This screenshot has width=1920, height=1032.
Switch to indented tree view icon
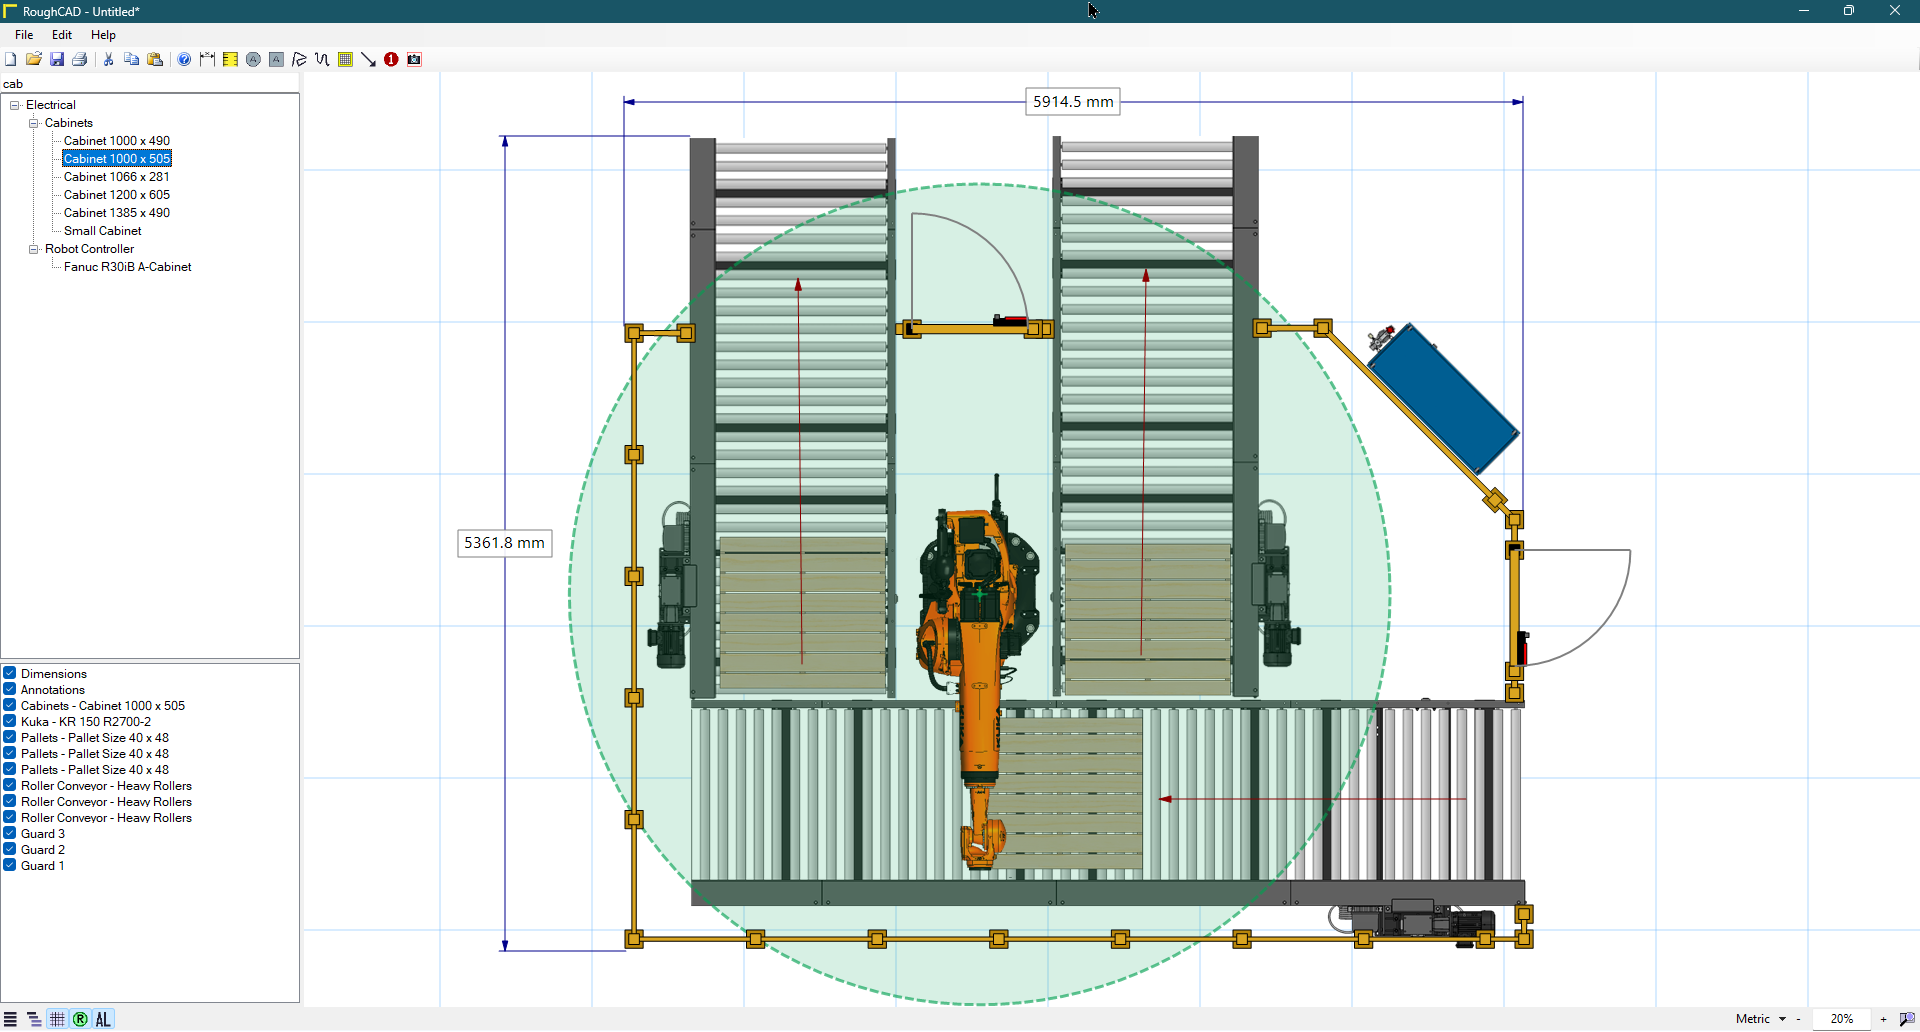34,1019
